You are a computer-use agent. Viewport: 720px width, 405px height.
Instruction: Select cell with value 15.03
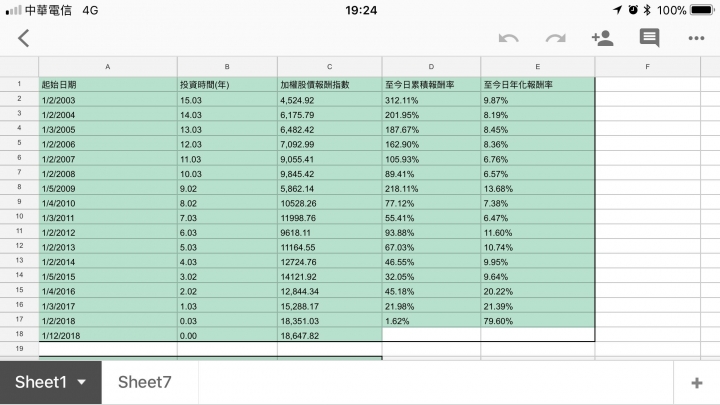227,99
